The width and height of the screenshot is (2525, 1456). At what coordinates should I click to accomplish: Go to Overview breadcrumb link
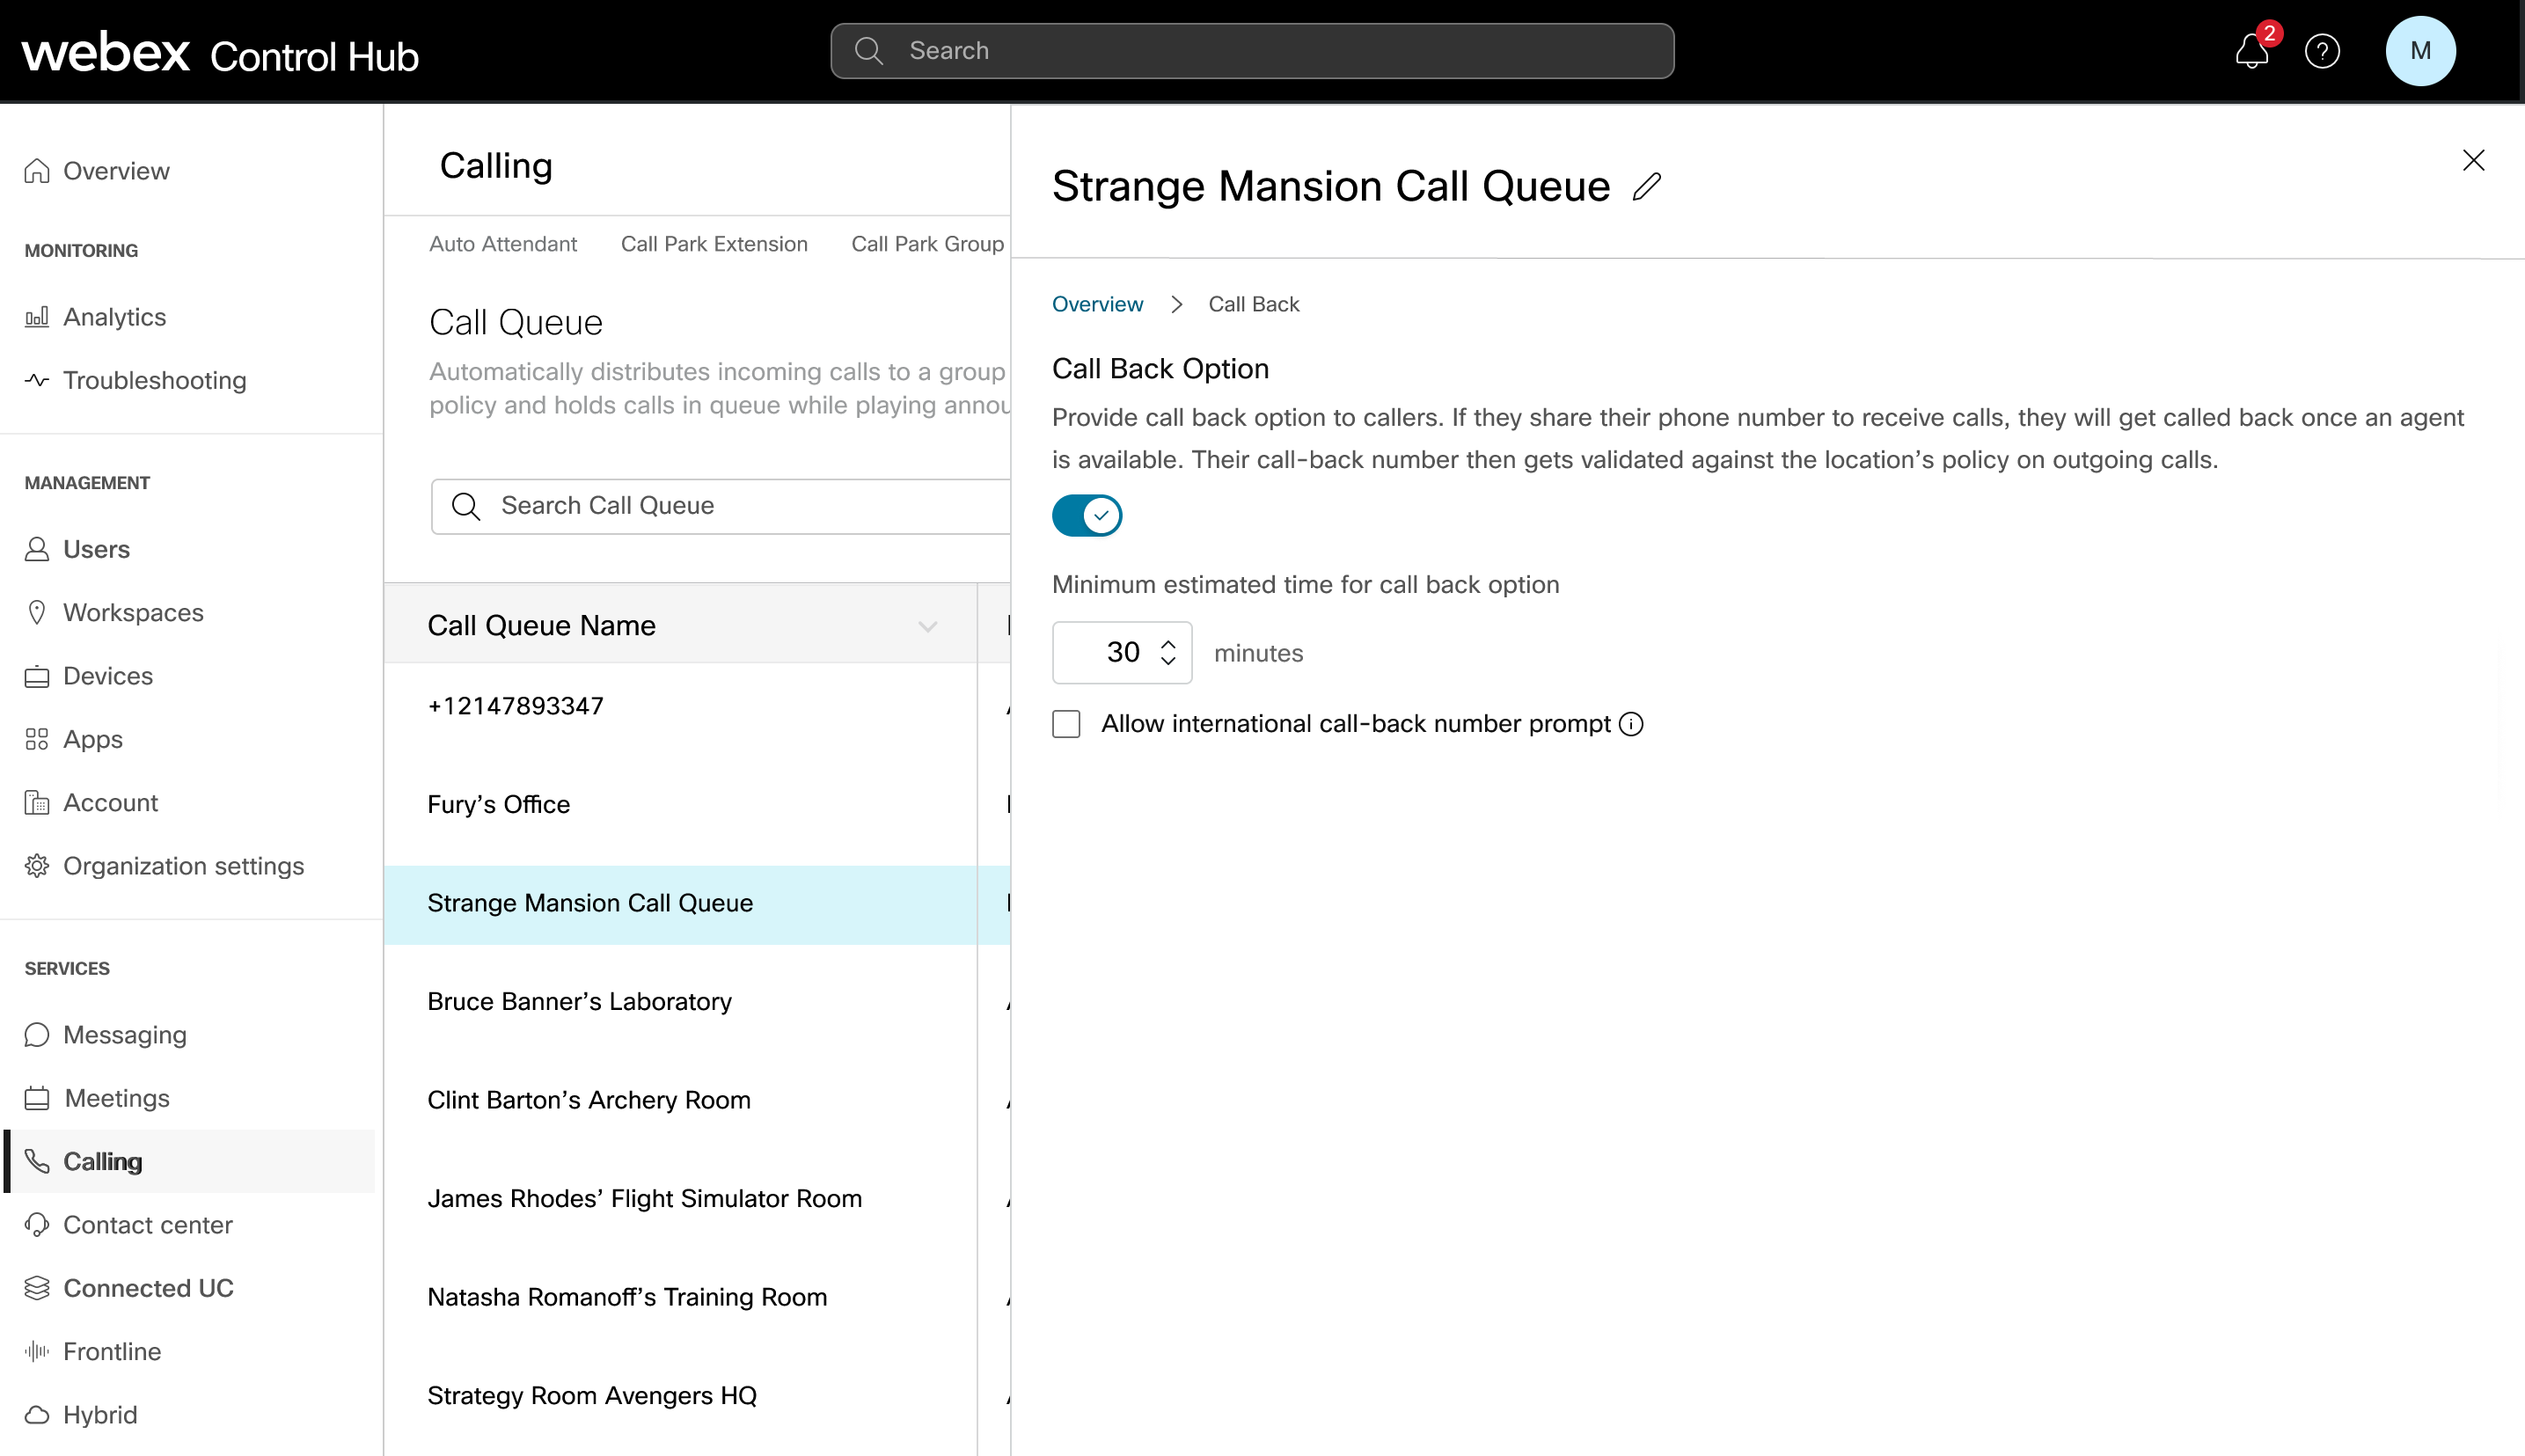coord(1097,304)
